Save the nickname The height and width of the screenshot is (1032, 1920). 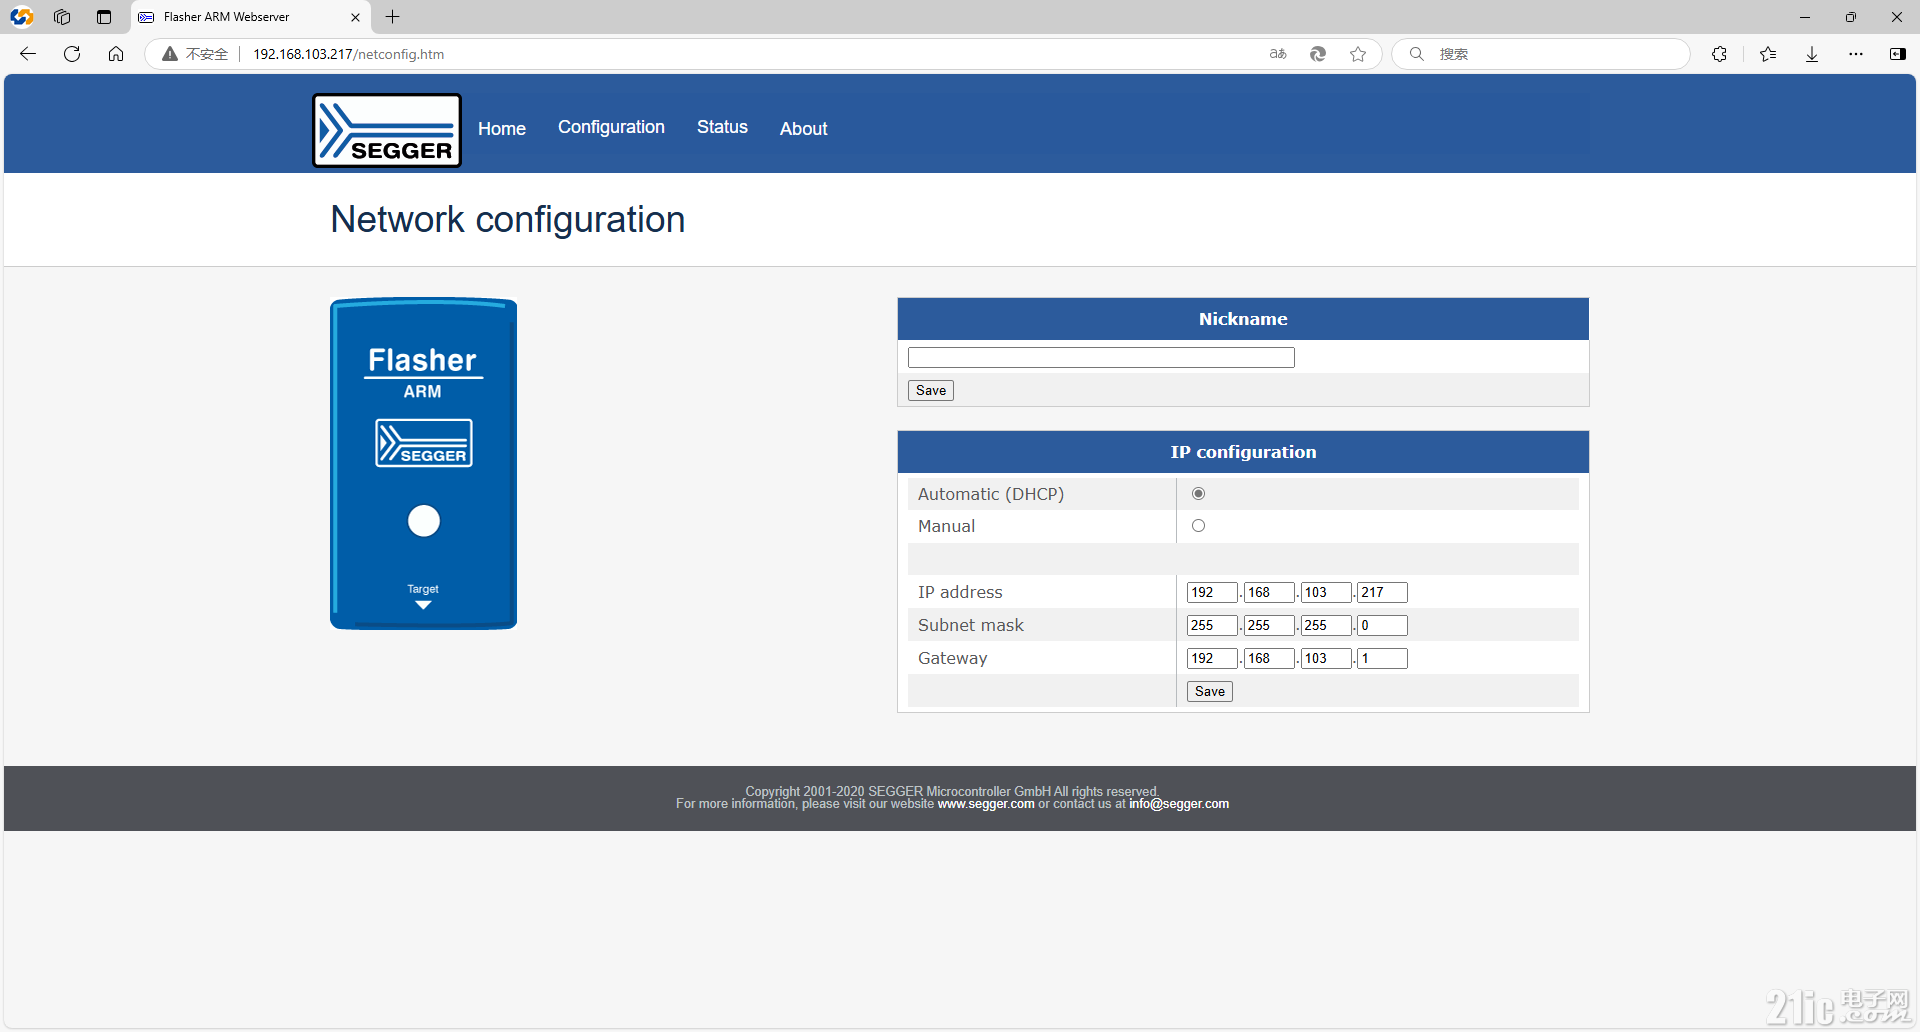931,391
